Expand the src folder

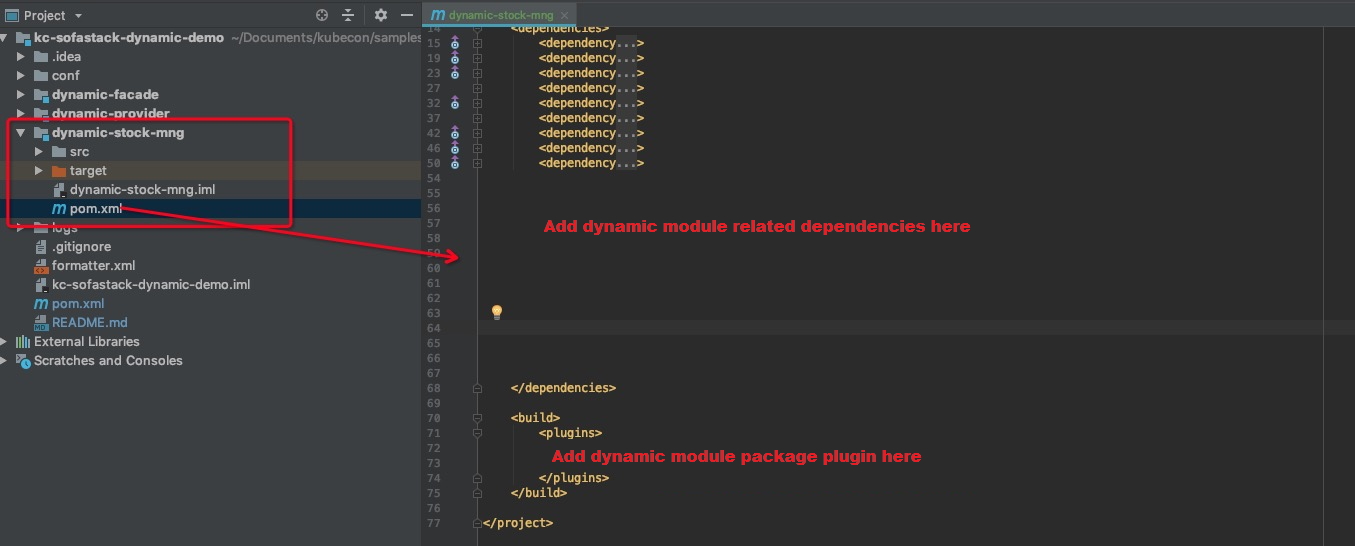point(39,152)
